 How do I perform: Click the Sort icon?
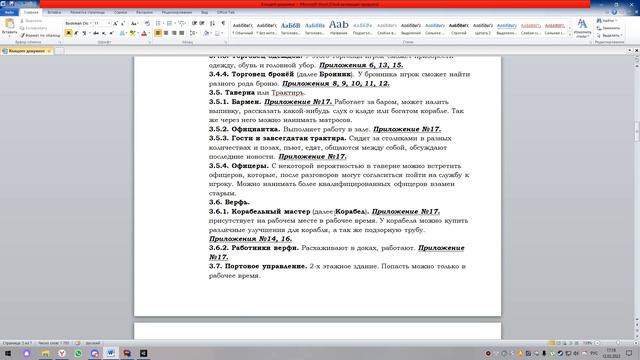click(x=212, y=24)
